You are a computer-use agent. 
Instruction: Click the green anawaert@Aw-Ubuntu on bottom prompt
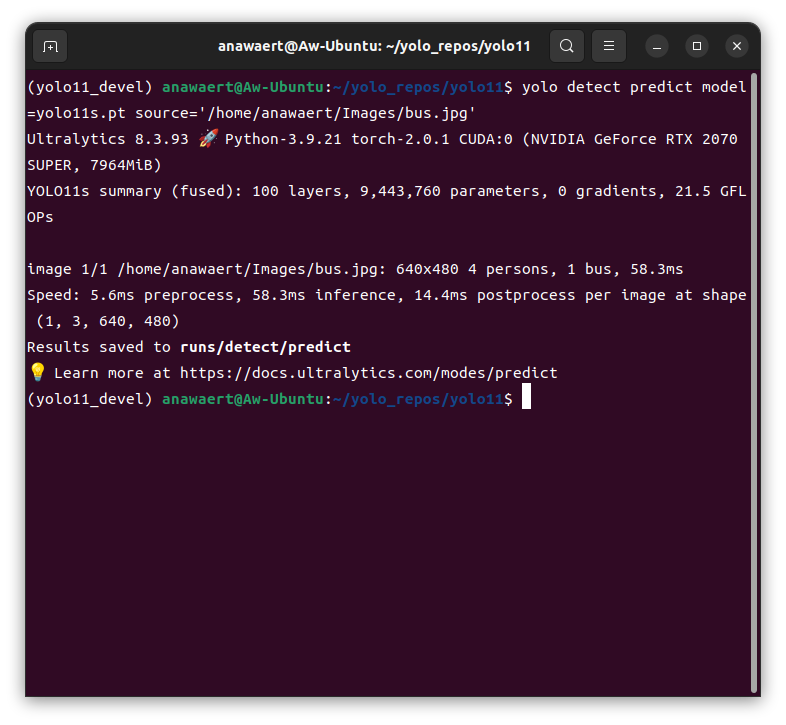tap(243, 399)
